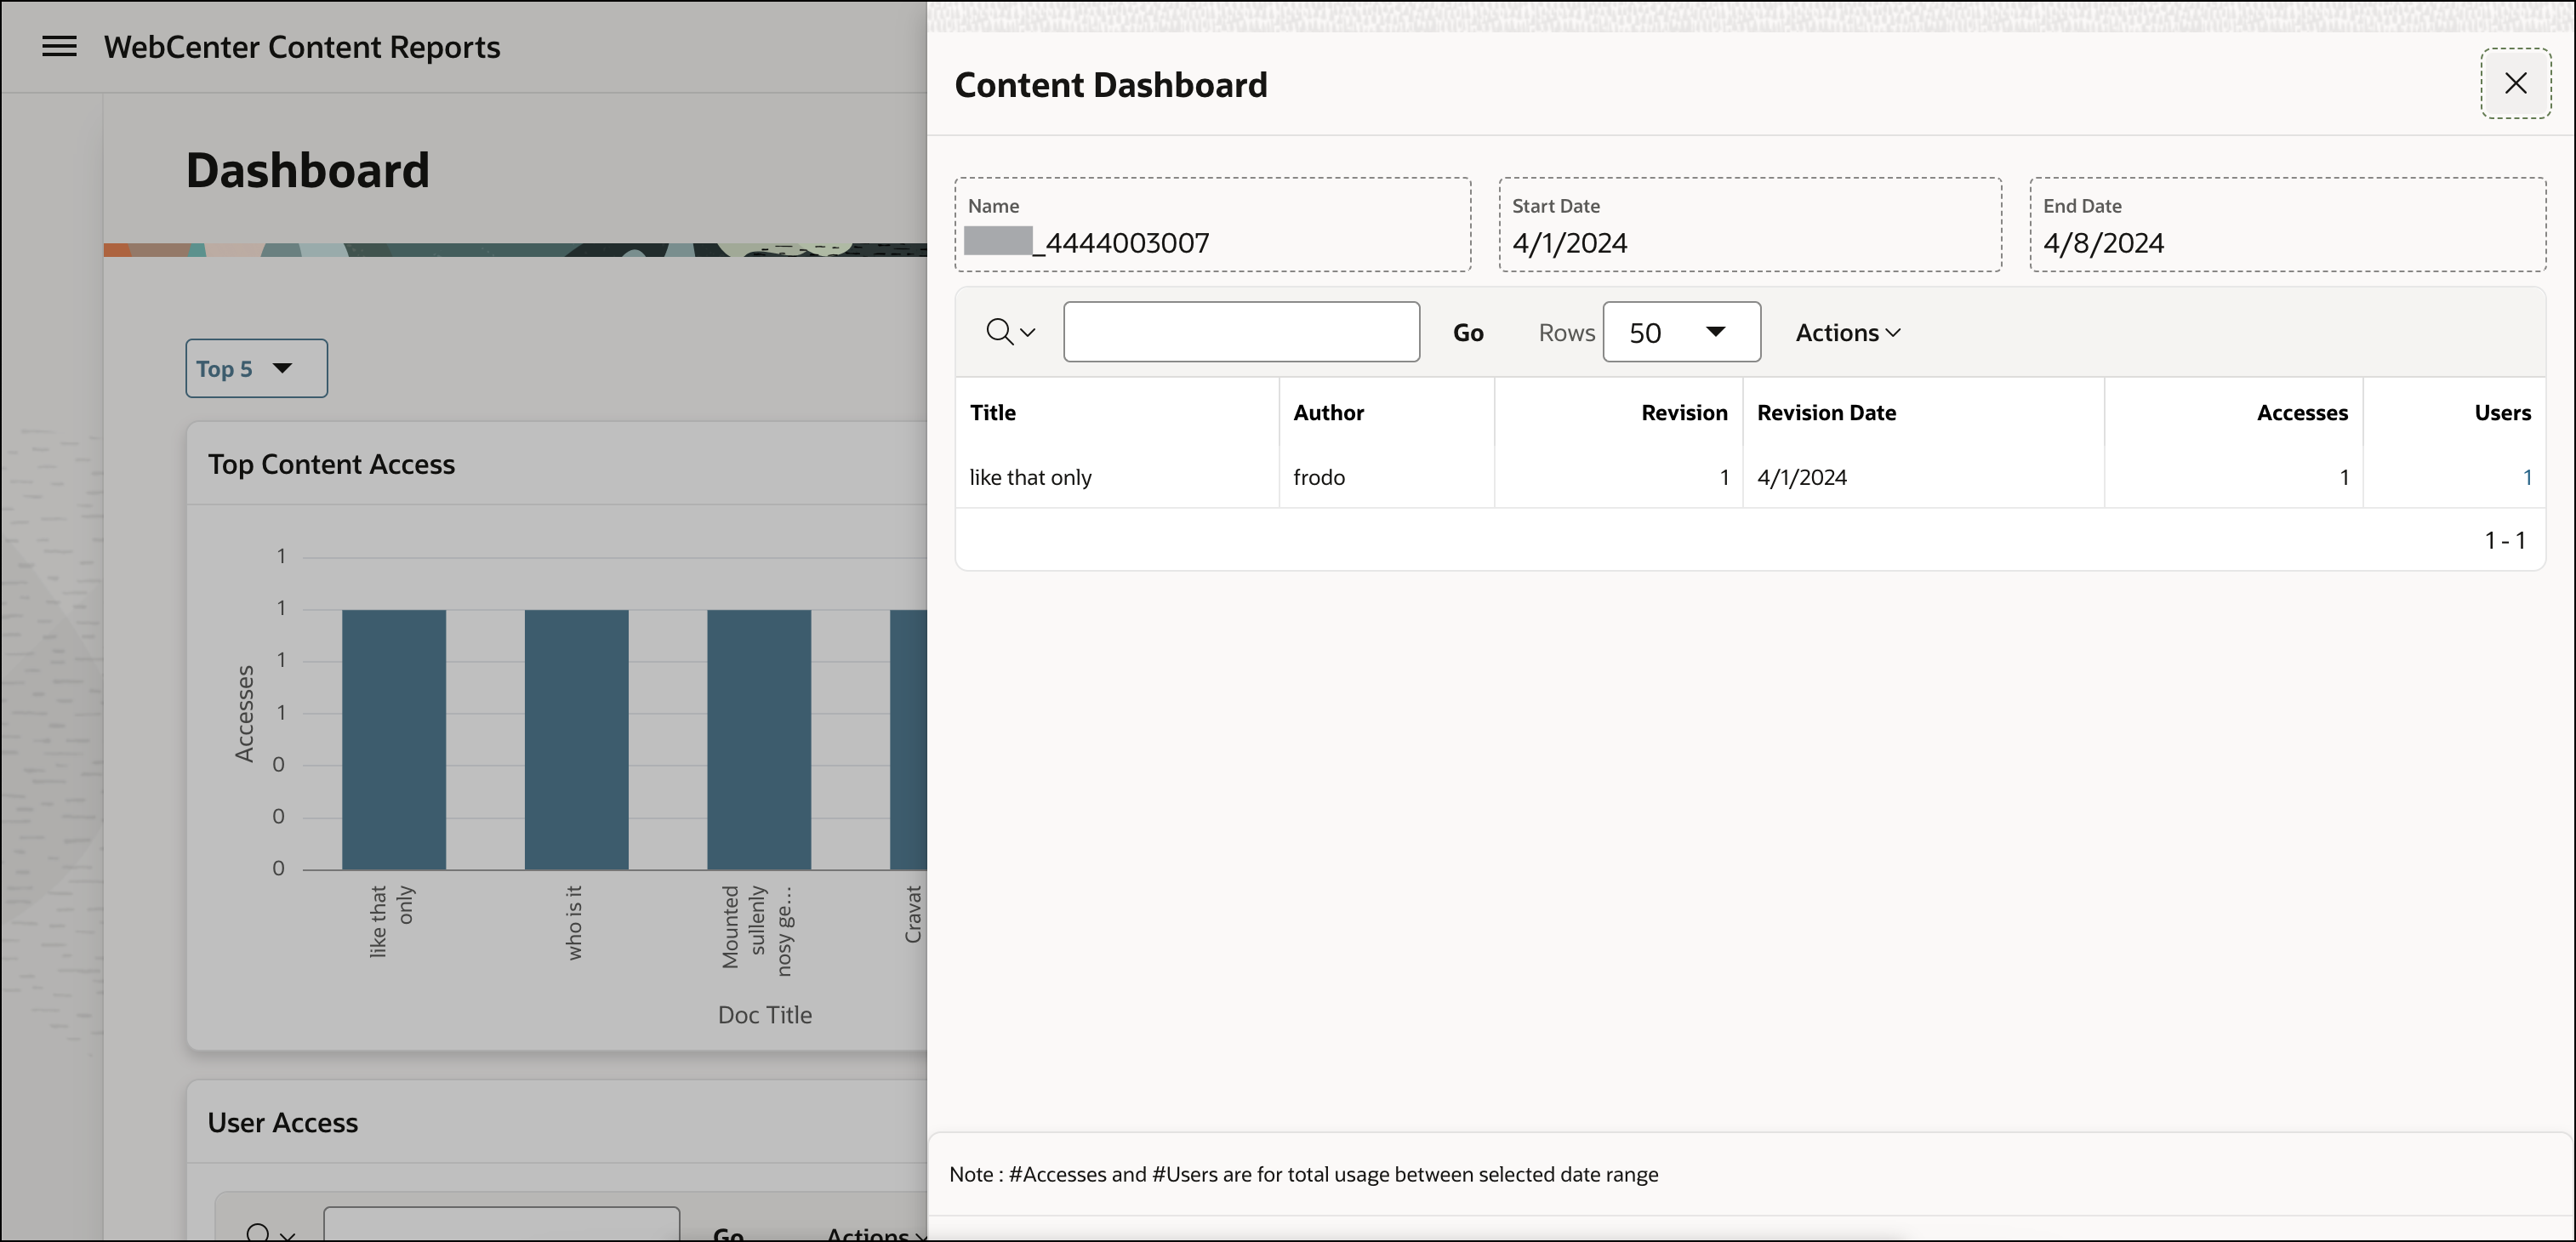Viewport: 2576px width, 1242px height.
Task: Sort by the Author column header
Action: pyautogui.click(x=1328, y=413)
